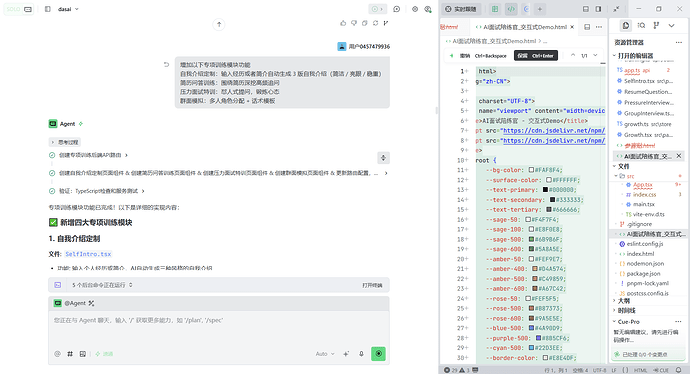The height and width of the screenshot is (374, 690).
Task: Open the Auto model selector dropdown
Action: click(x=325, y=354)
